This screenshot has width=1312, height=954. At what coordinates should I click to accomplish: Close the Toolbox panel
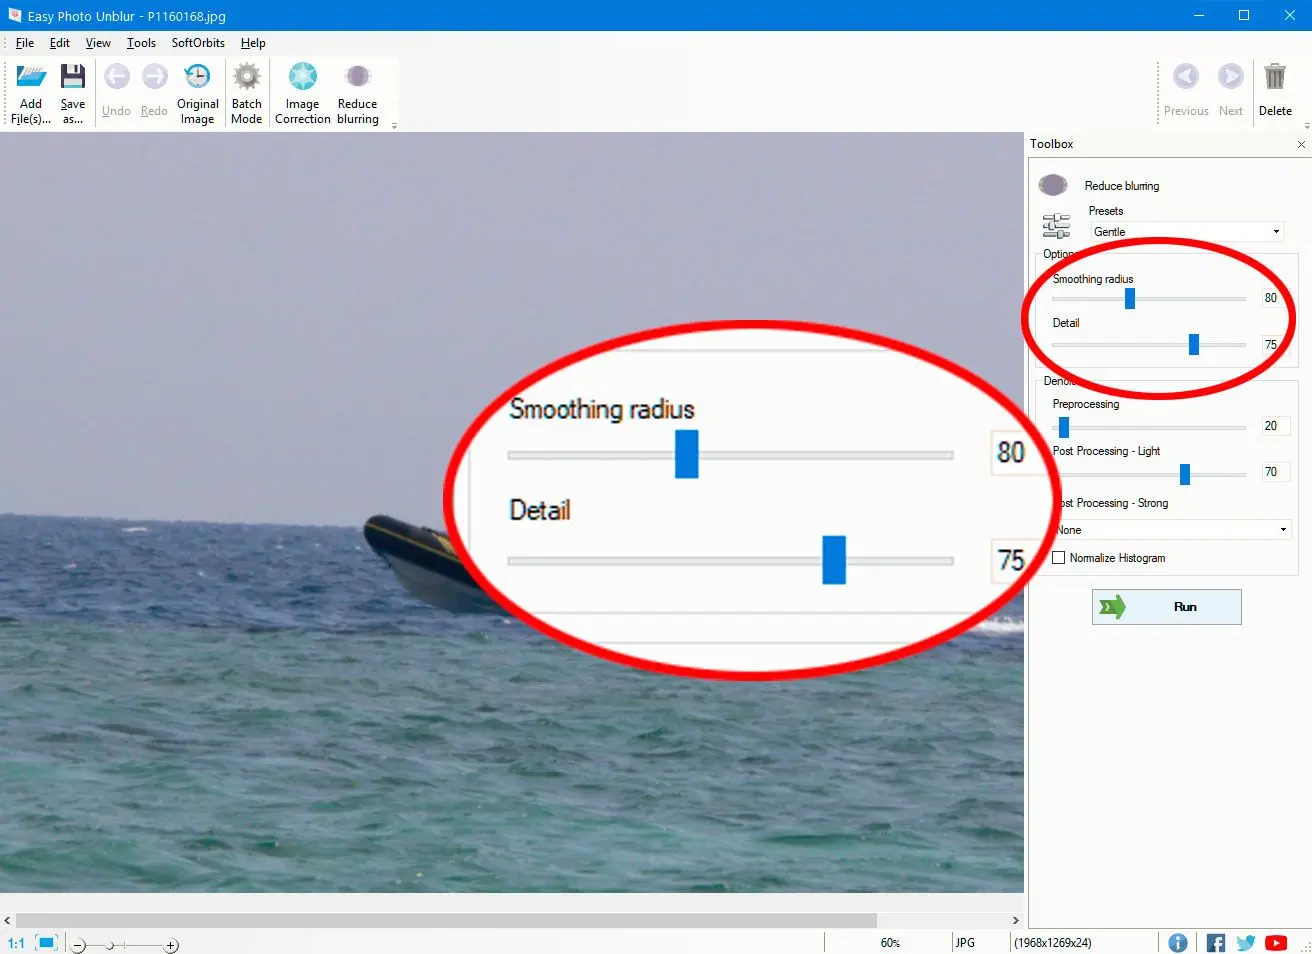pyautogui.click(x=1301, y=145)
